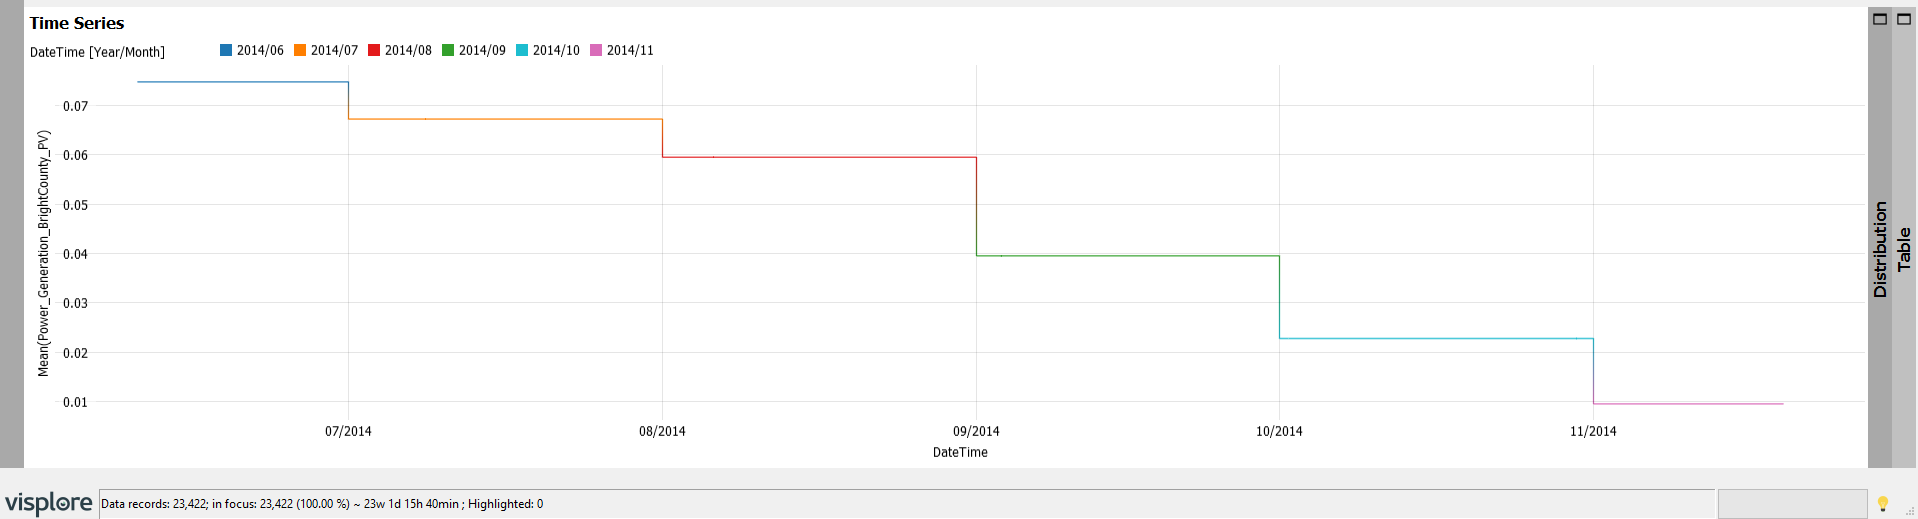Click the window resize grip icon

pyautogui.click(x=1910, y=511)
